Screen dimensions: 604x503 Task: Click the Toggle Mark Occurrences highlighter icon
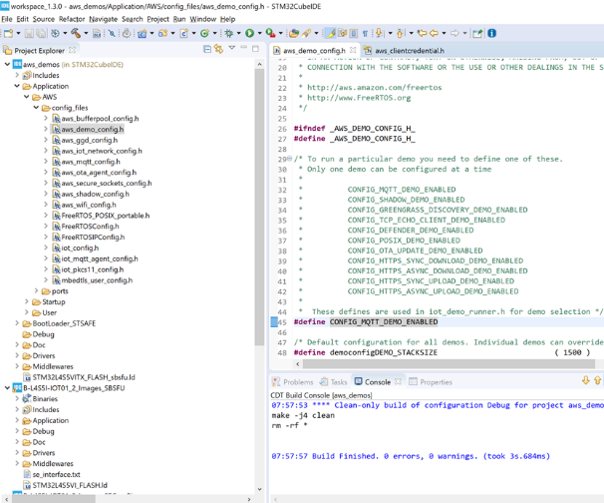(330, 34)
